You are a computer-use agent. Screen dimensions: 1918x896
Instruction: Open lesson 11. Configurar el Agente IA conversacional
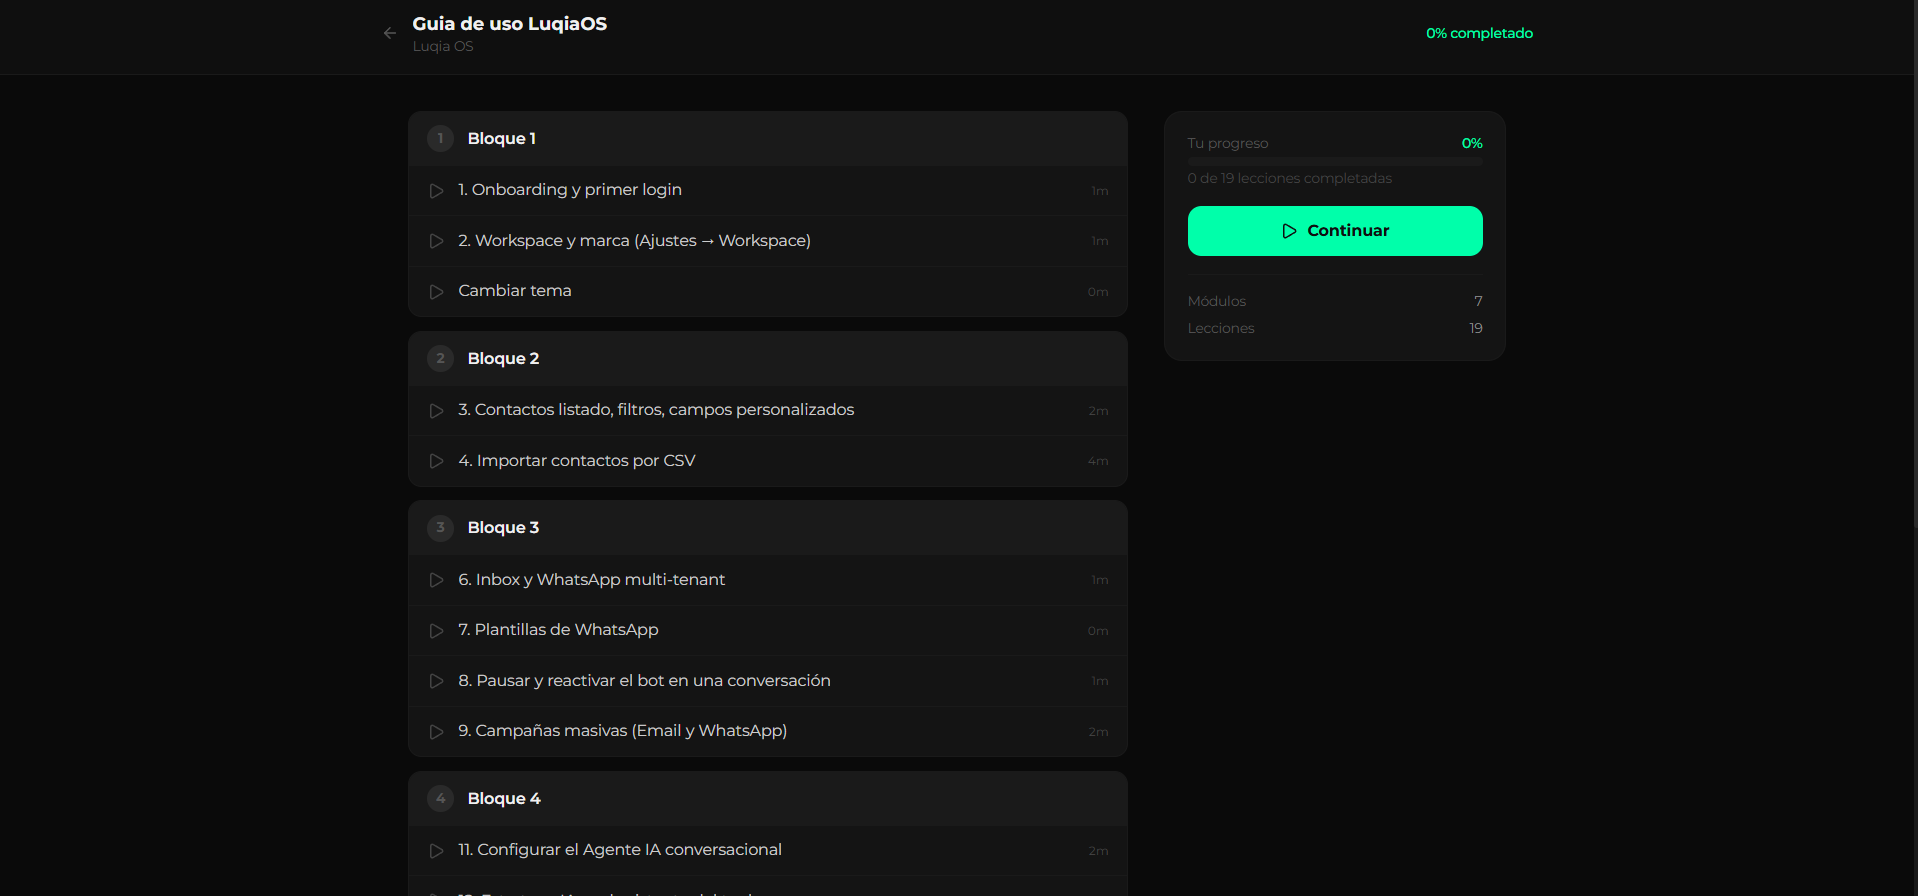(x=768, y=851)
